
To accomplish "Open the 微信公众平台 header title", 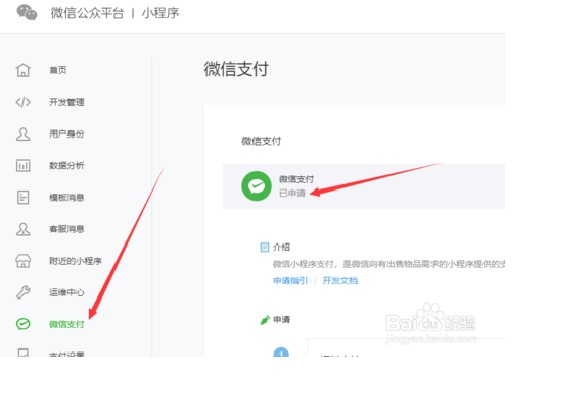I will point(87,13).
